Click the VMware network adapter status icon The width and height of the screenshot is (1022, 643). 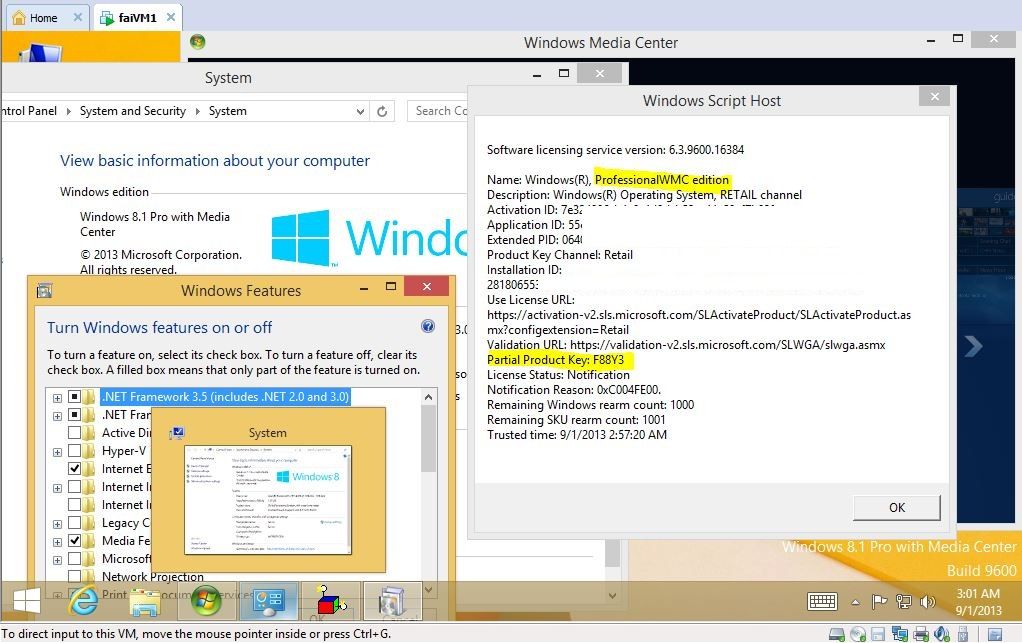tap(899, 633)
